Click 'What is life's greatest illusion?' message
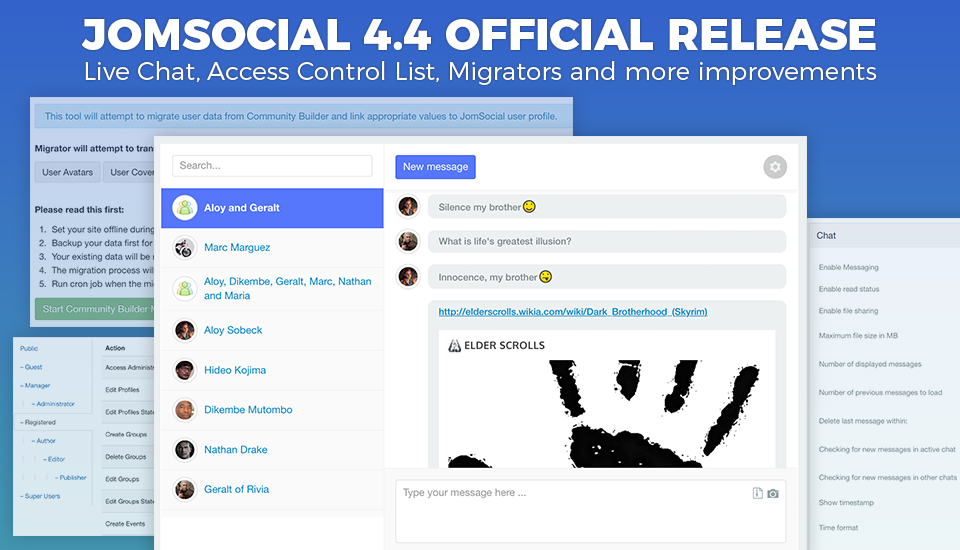Image resolution: width=960 pixels, height=550 pixels. point(607,241)
